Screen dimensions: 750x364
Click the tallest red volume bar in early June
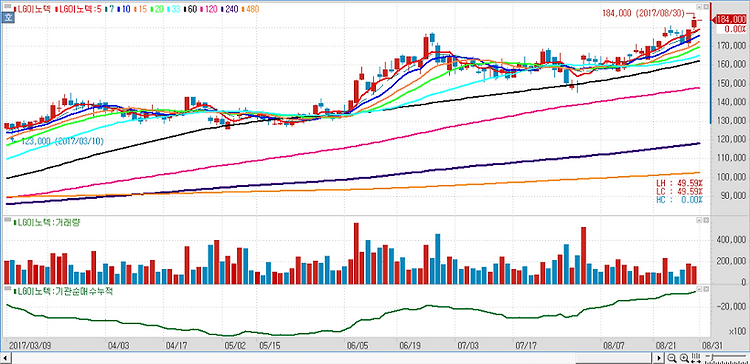(356, 254)
